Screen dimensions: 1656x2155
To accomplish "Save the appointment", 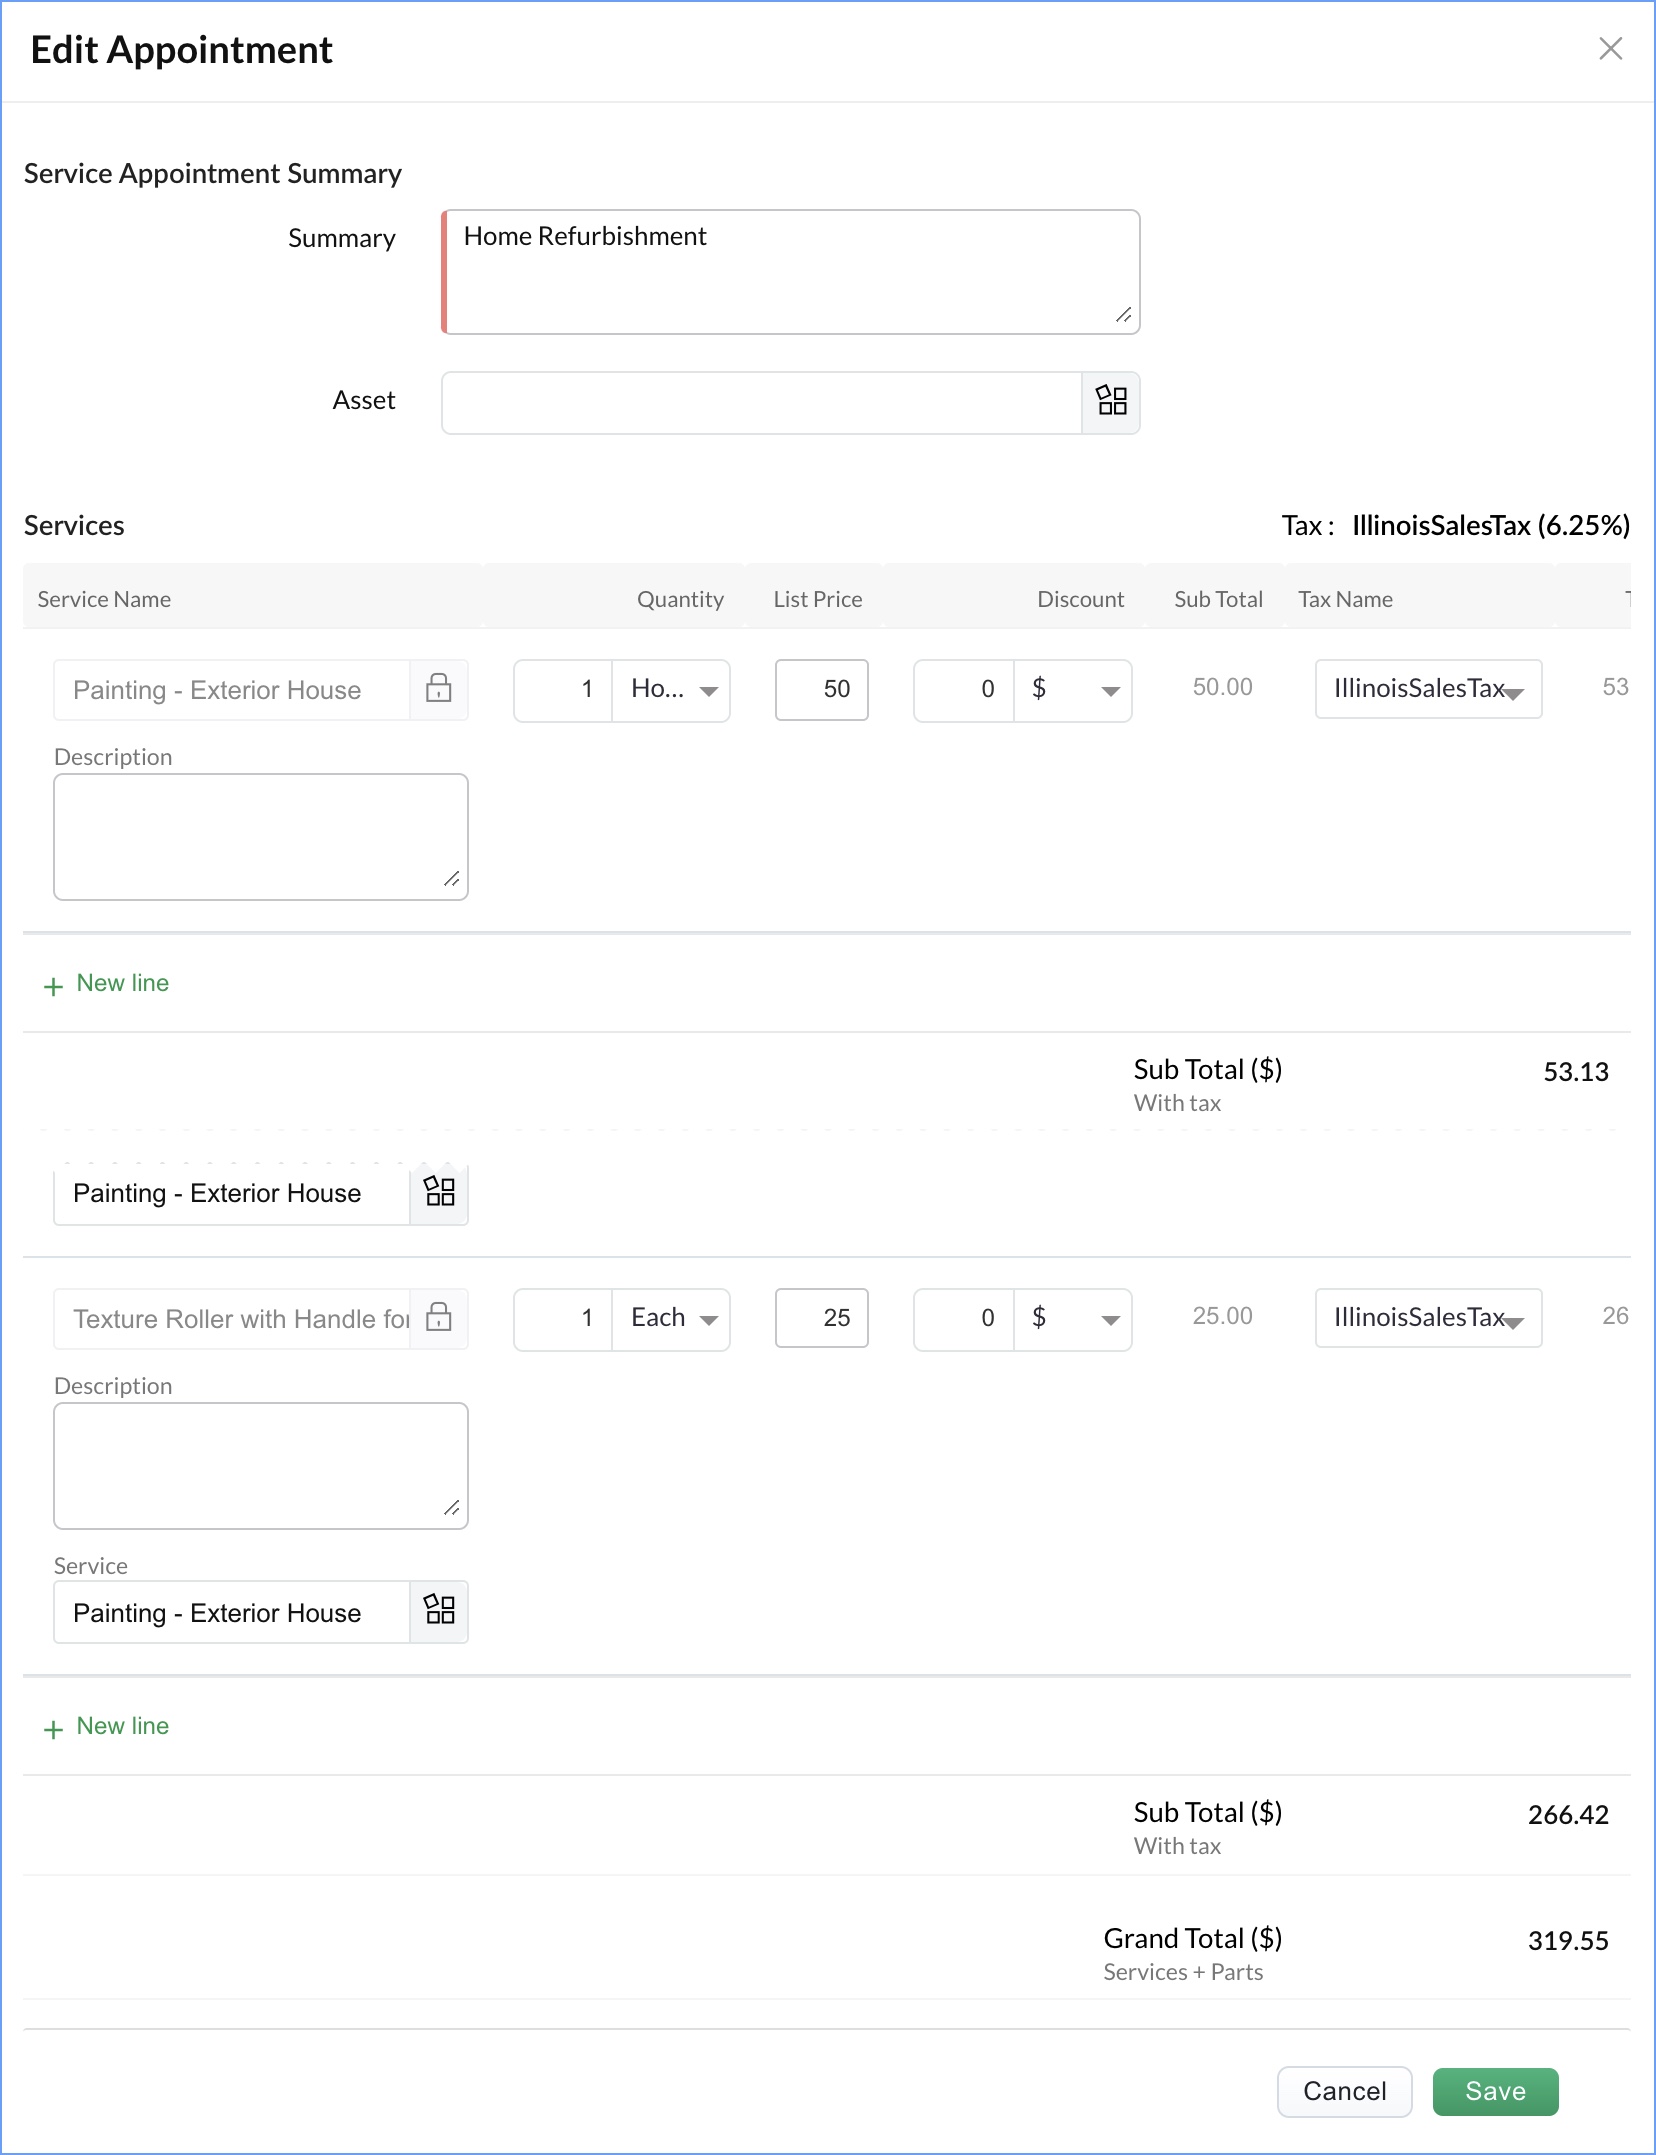I will [1495, 2091].
